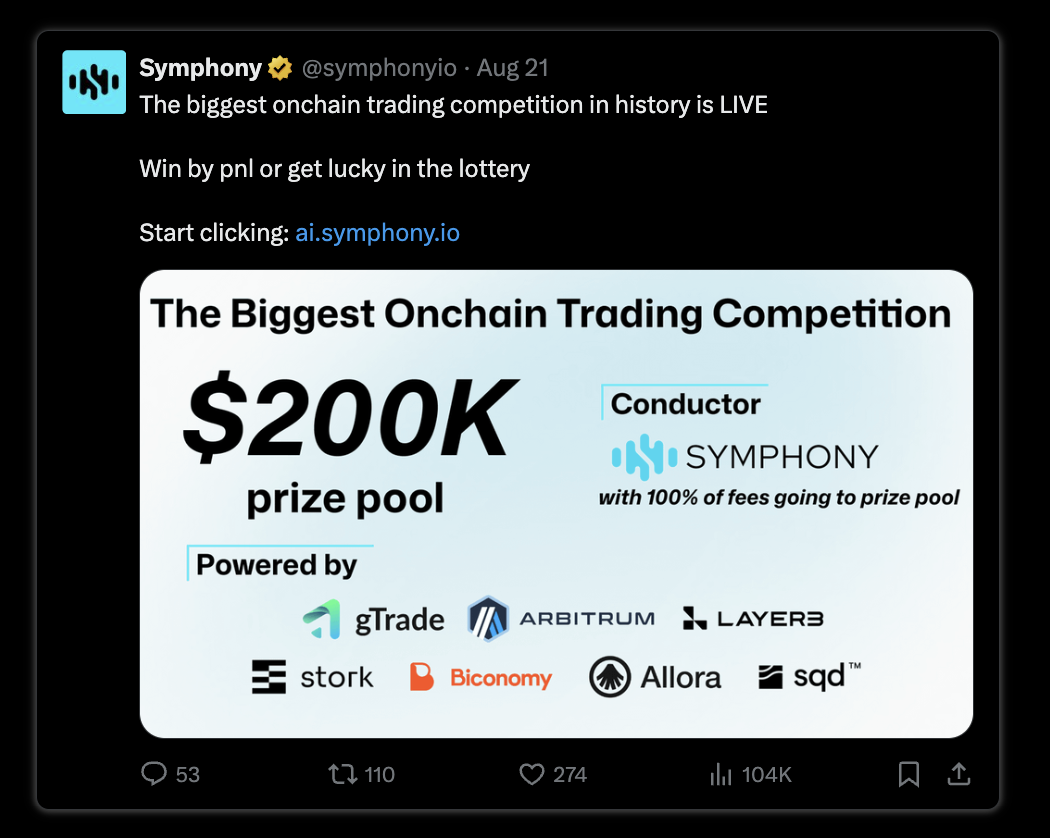Like the tweet with the heart icon
Image resolution: width=1050 pixels, height=838 pixels.
(x=532, y=774)
